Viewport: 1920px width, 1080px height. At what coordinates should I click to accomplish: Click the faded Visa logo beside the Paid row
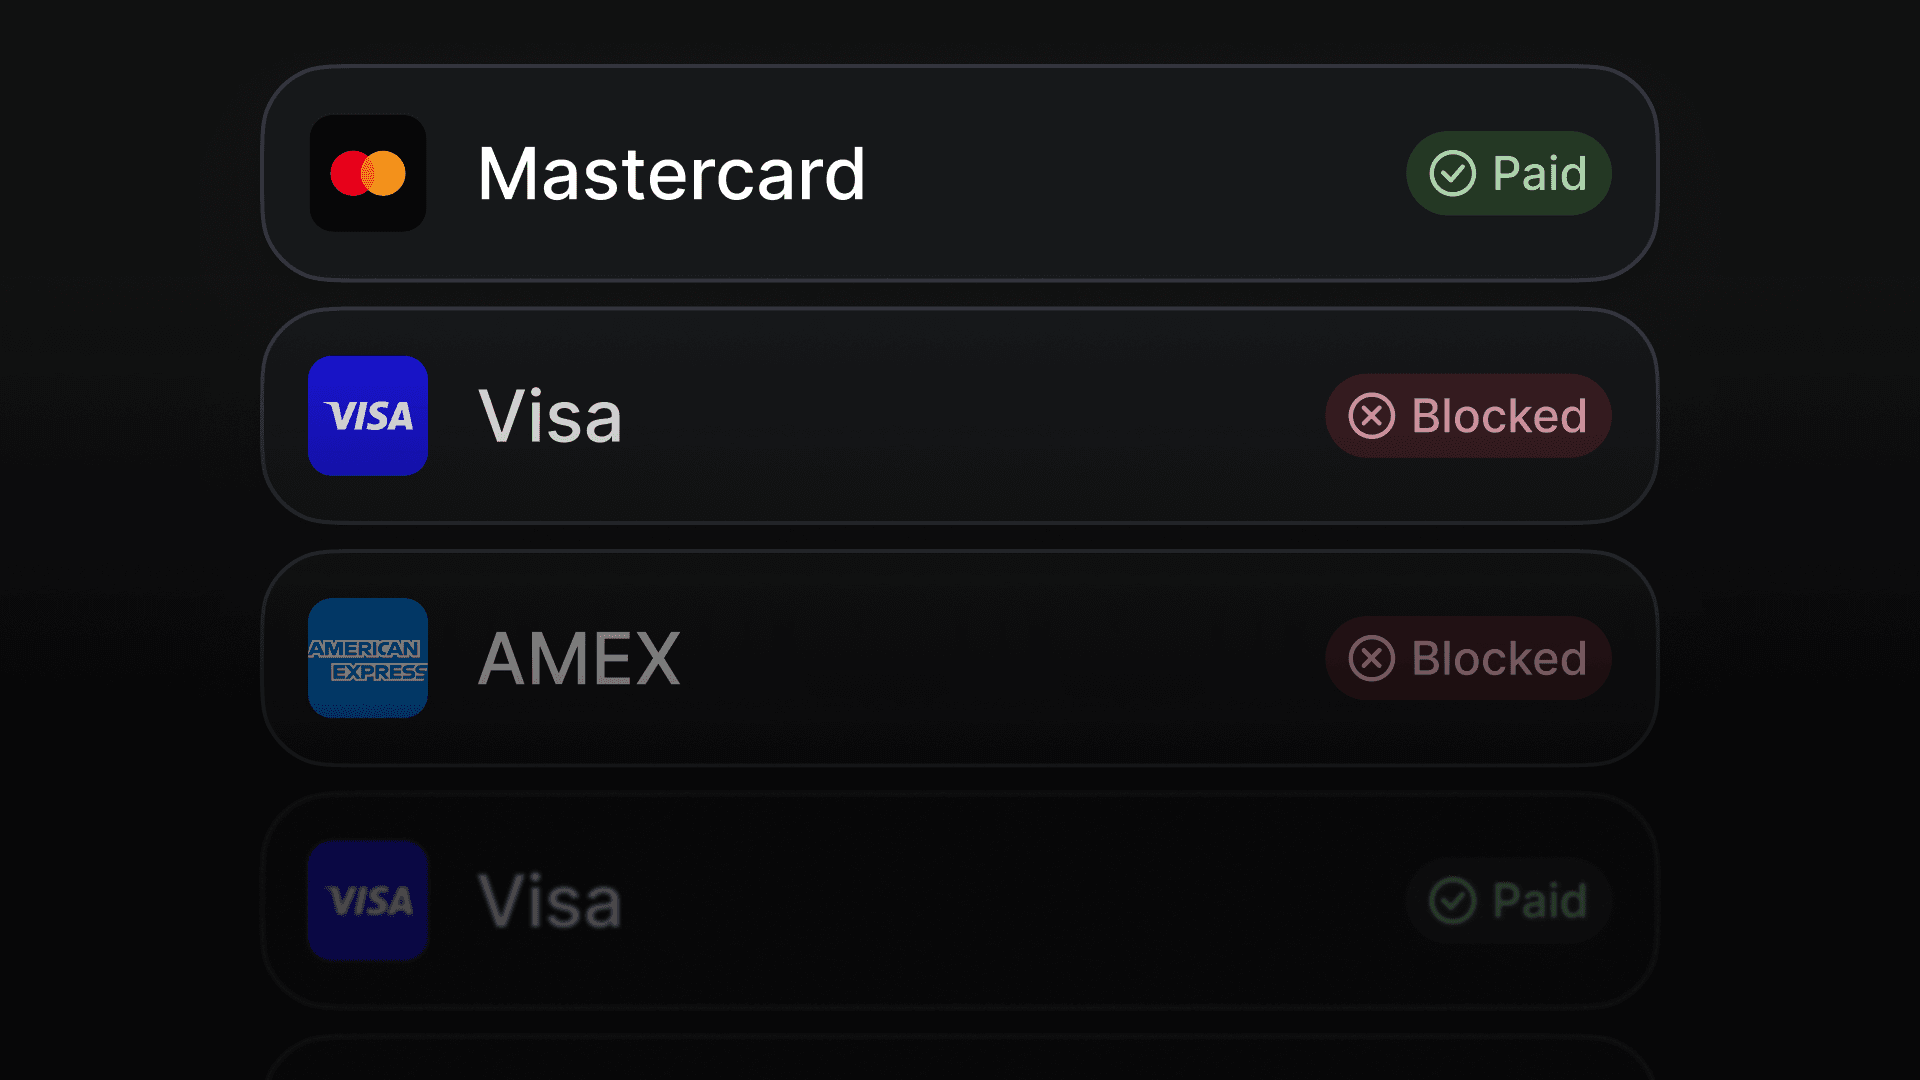click(x=368, y=900)
